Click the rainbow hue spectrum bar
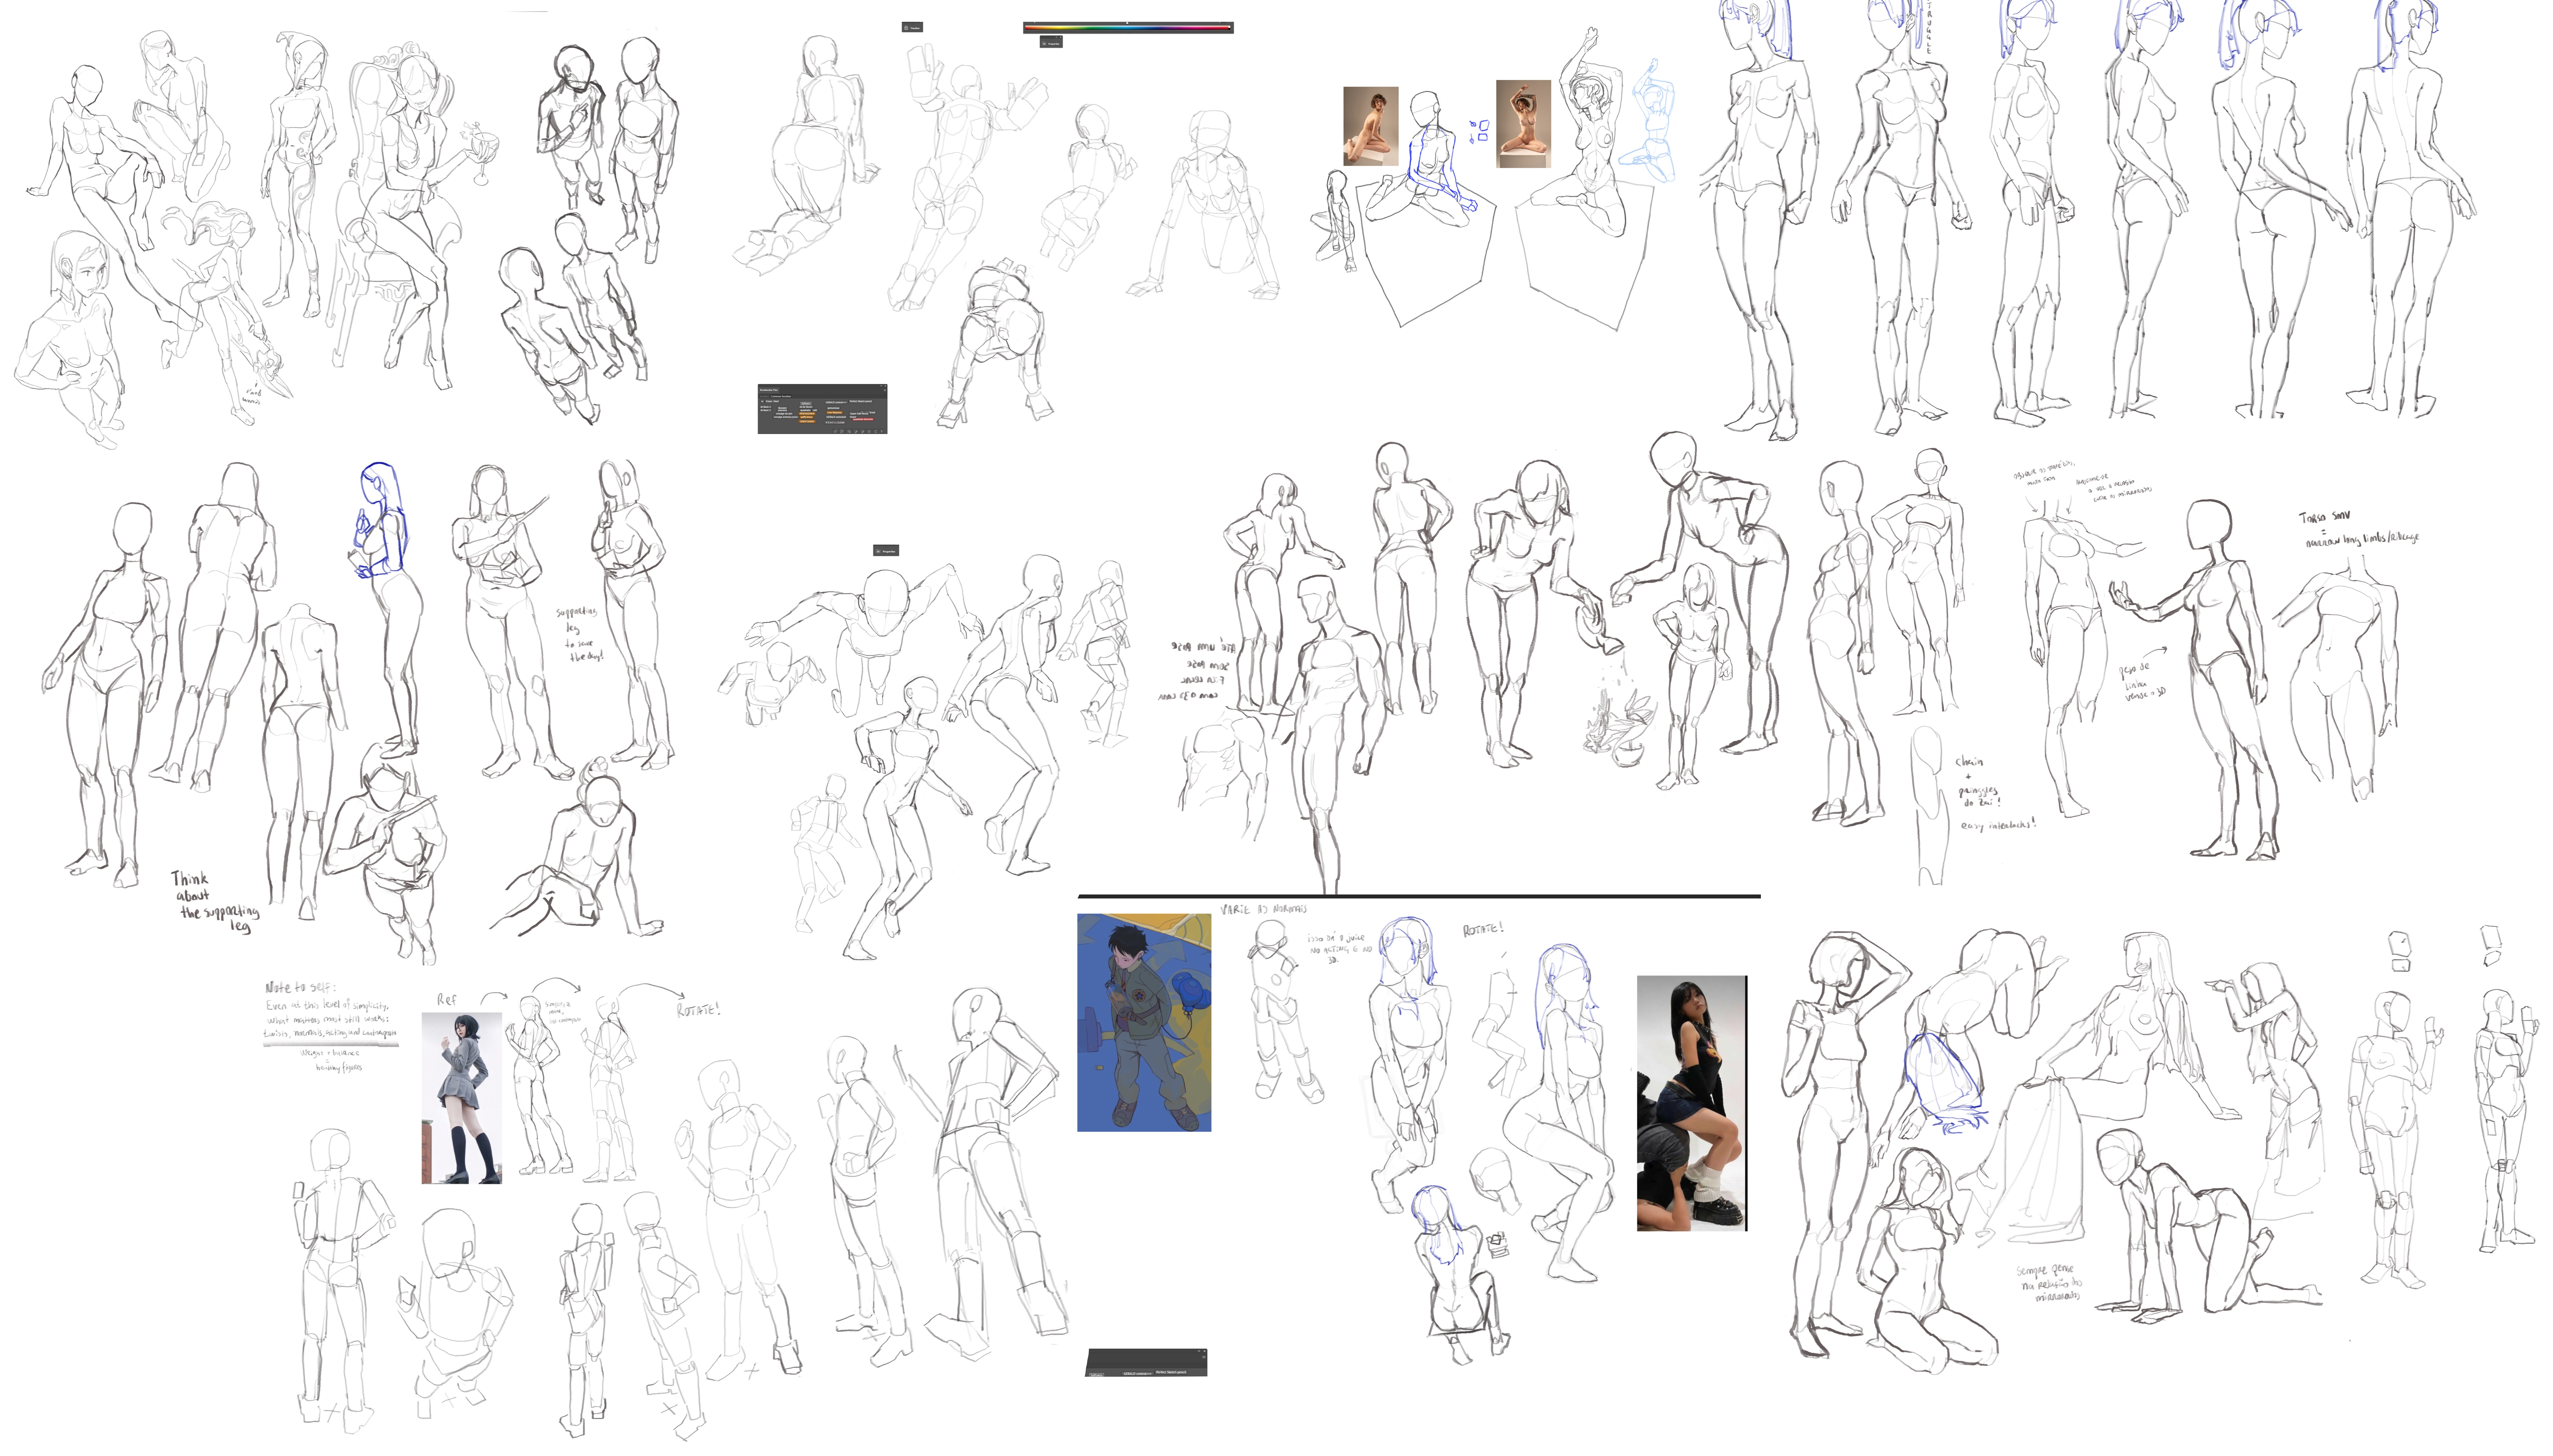2553x1456 pixels. tap(1127, 28)
